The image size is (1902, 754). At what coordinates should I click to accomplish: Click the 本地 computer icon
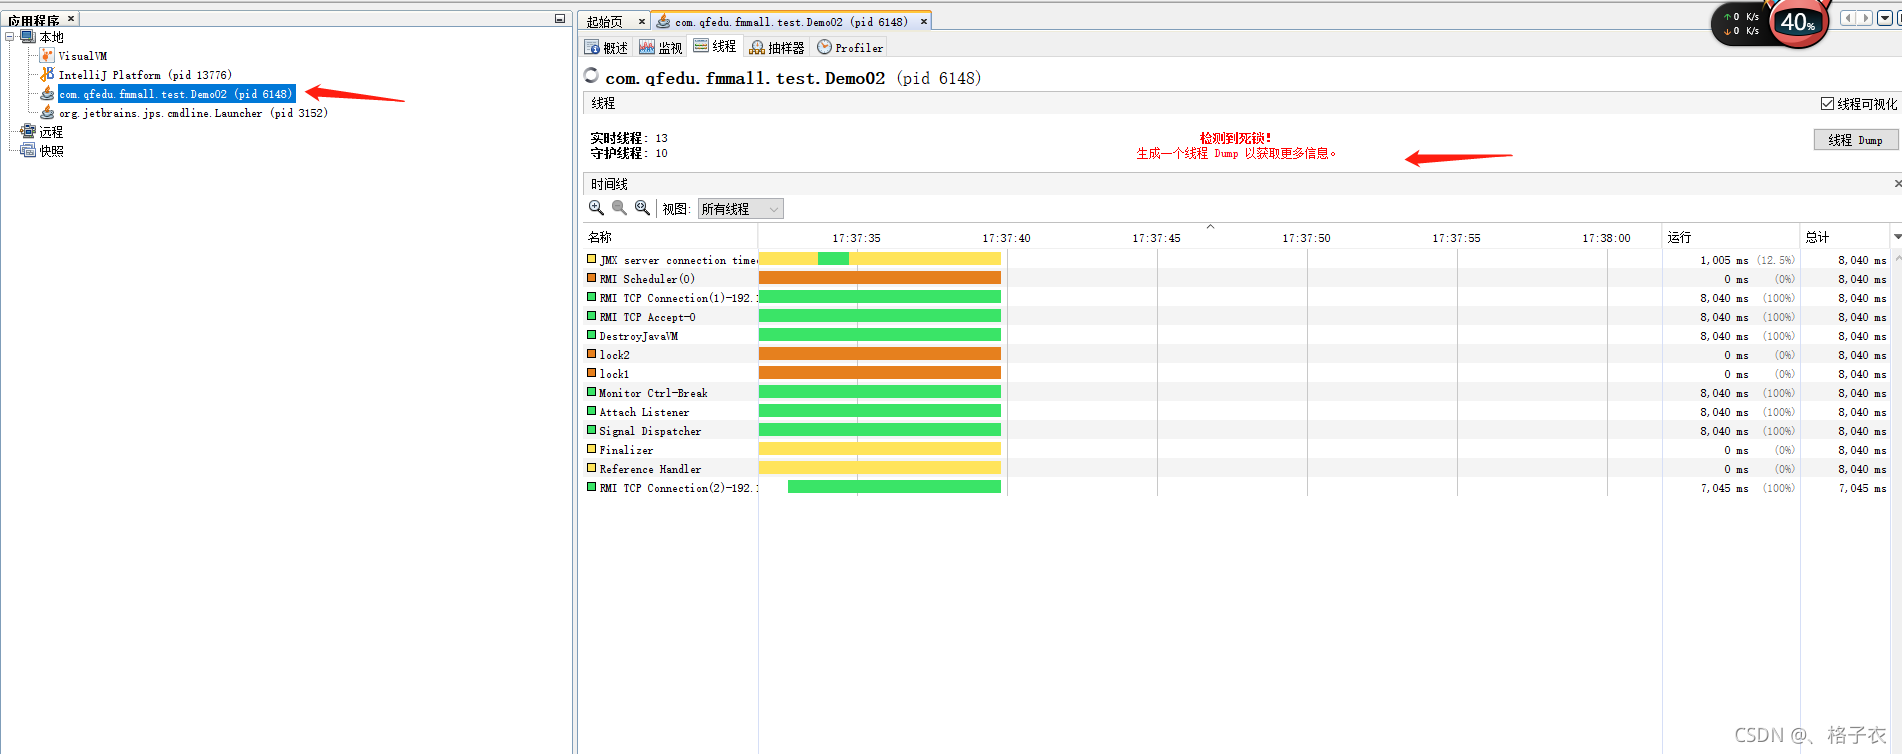(x=28, y=37)
